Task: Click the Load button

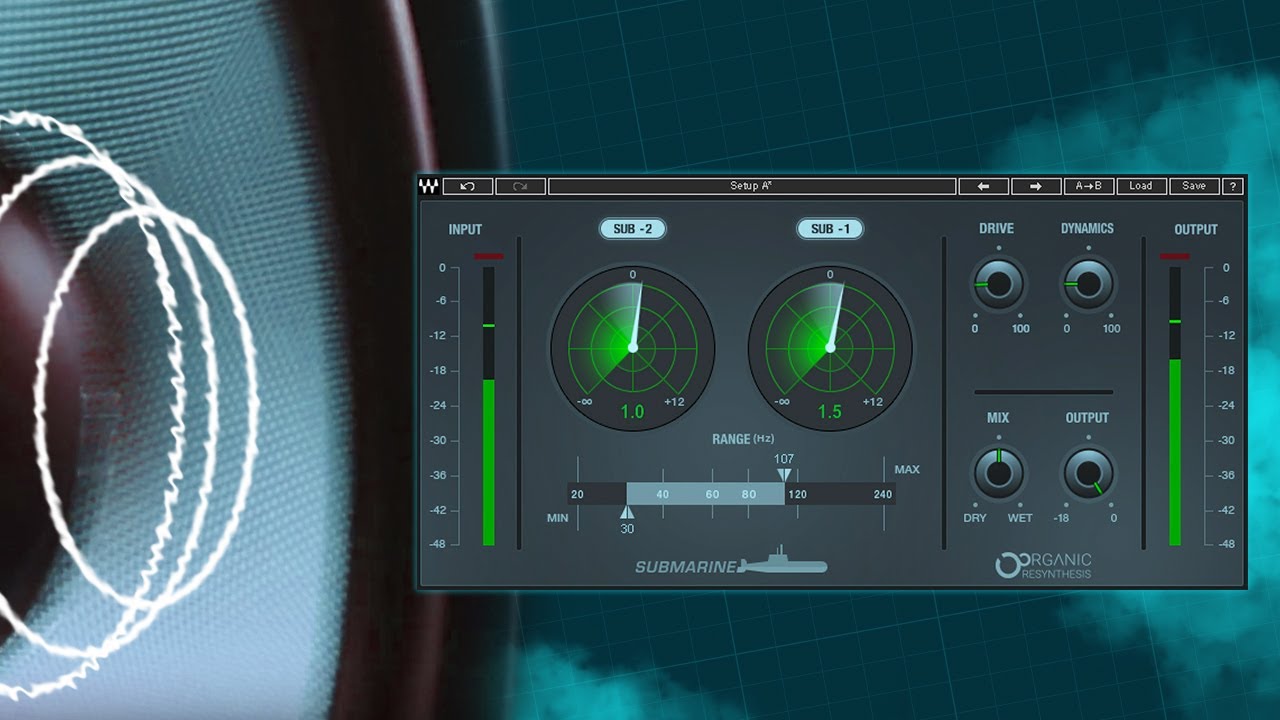Action: [1141, 186]
